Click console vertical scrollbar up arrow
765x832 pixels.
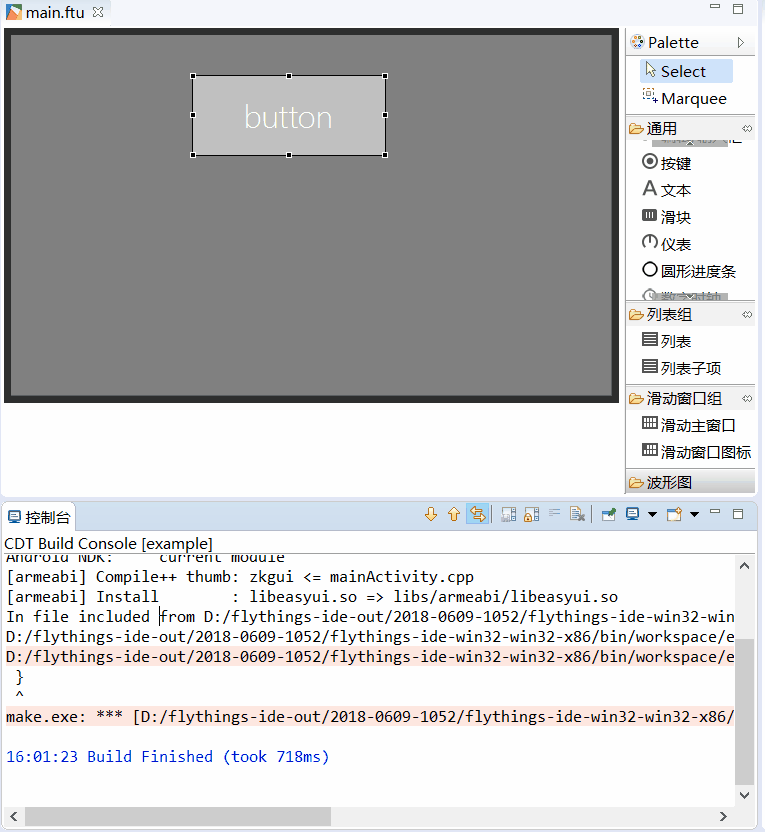pyautogui.click(x=744, y=566)
